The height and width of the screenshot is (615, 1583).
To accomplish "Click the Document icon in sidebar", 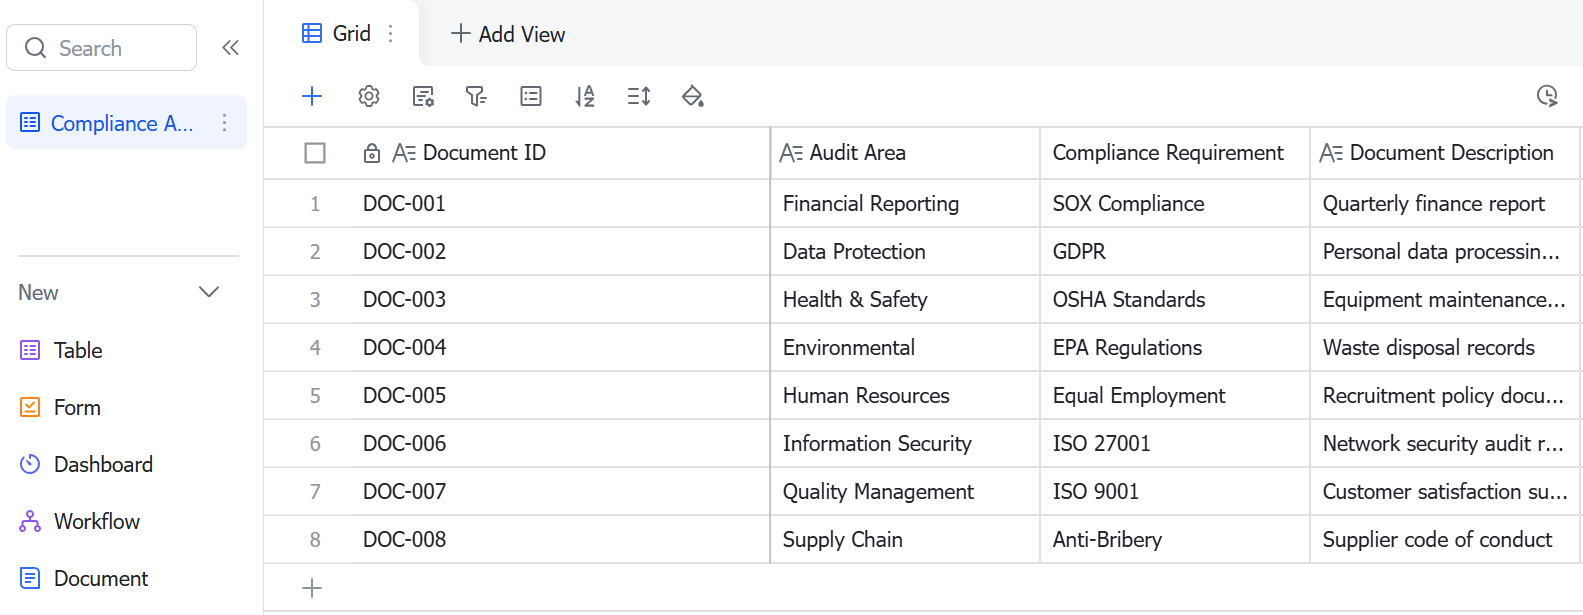I will pos(30,578).
